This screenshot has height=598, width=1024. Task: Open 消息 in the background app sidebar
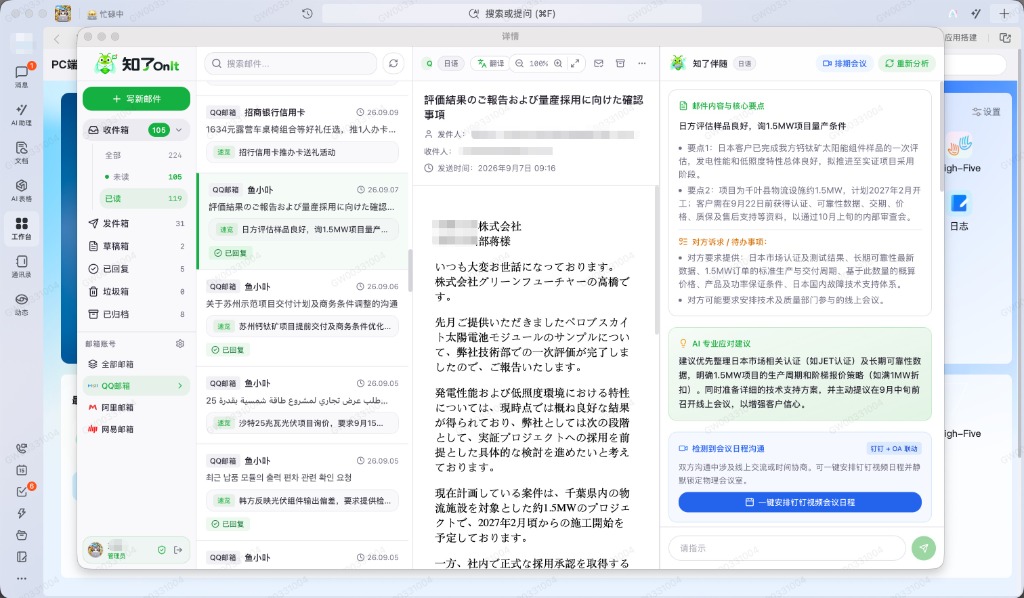(x=22, y=76)
